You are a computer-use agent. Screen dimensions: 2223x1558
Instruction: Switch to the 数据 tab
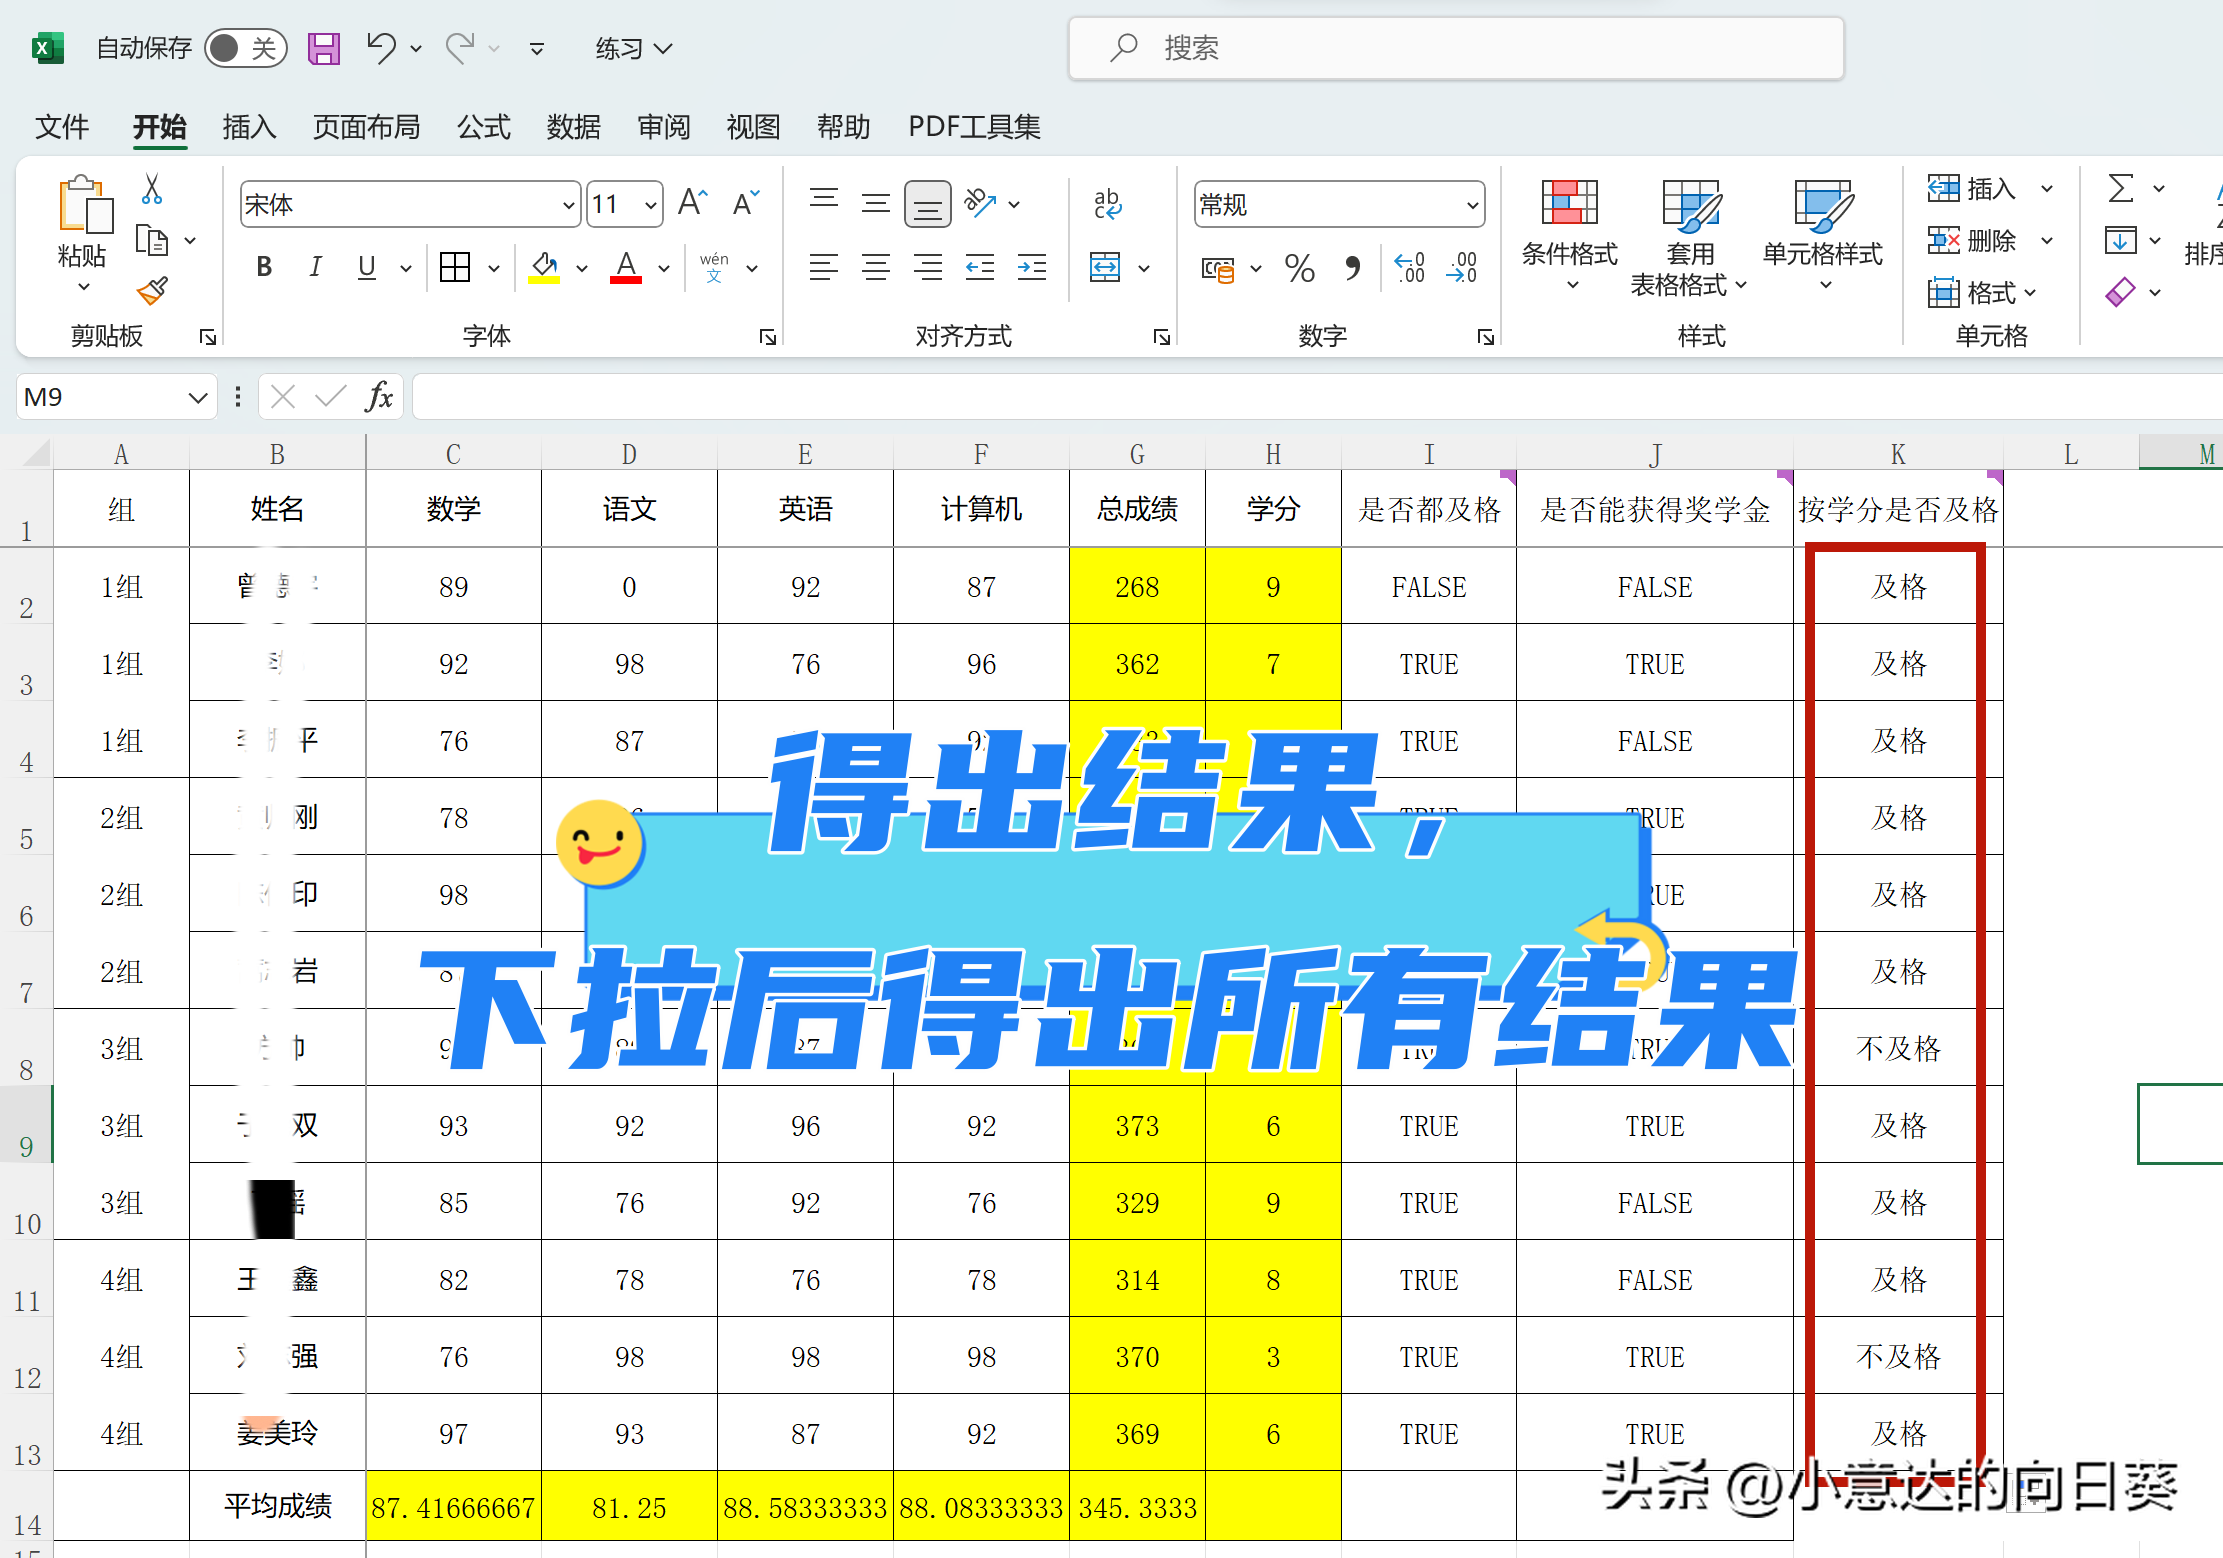574,127
